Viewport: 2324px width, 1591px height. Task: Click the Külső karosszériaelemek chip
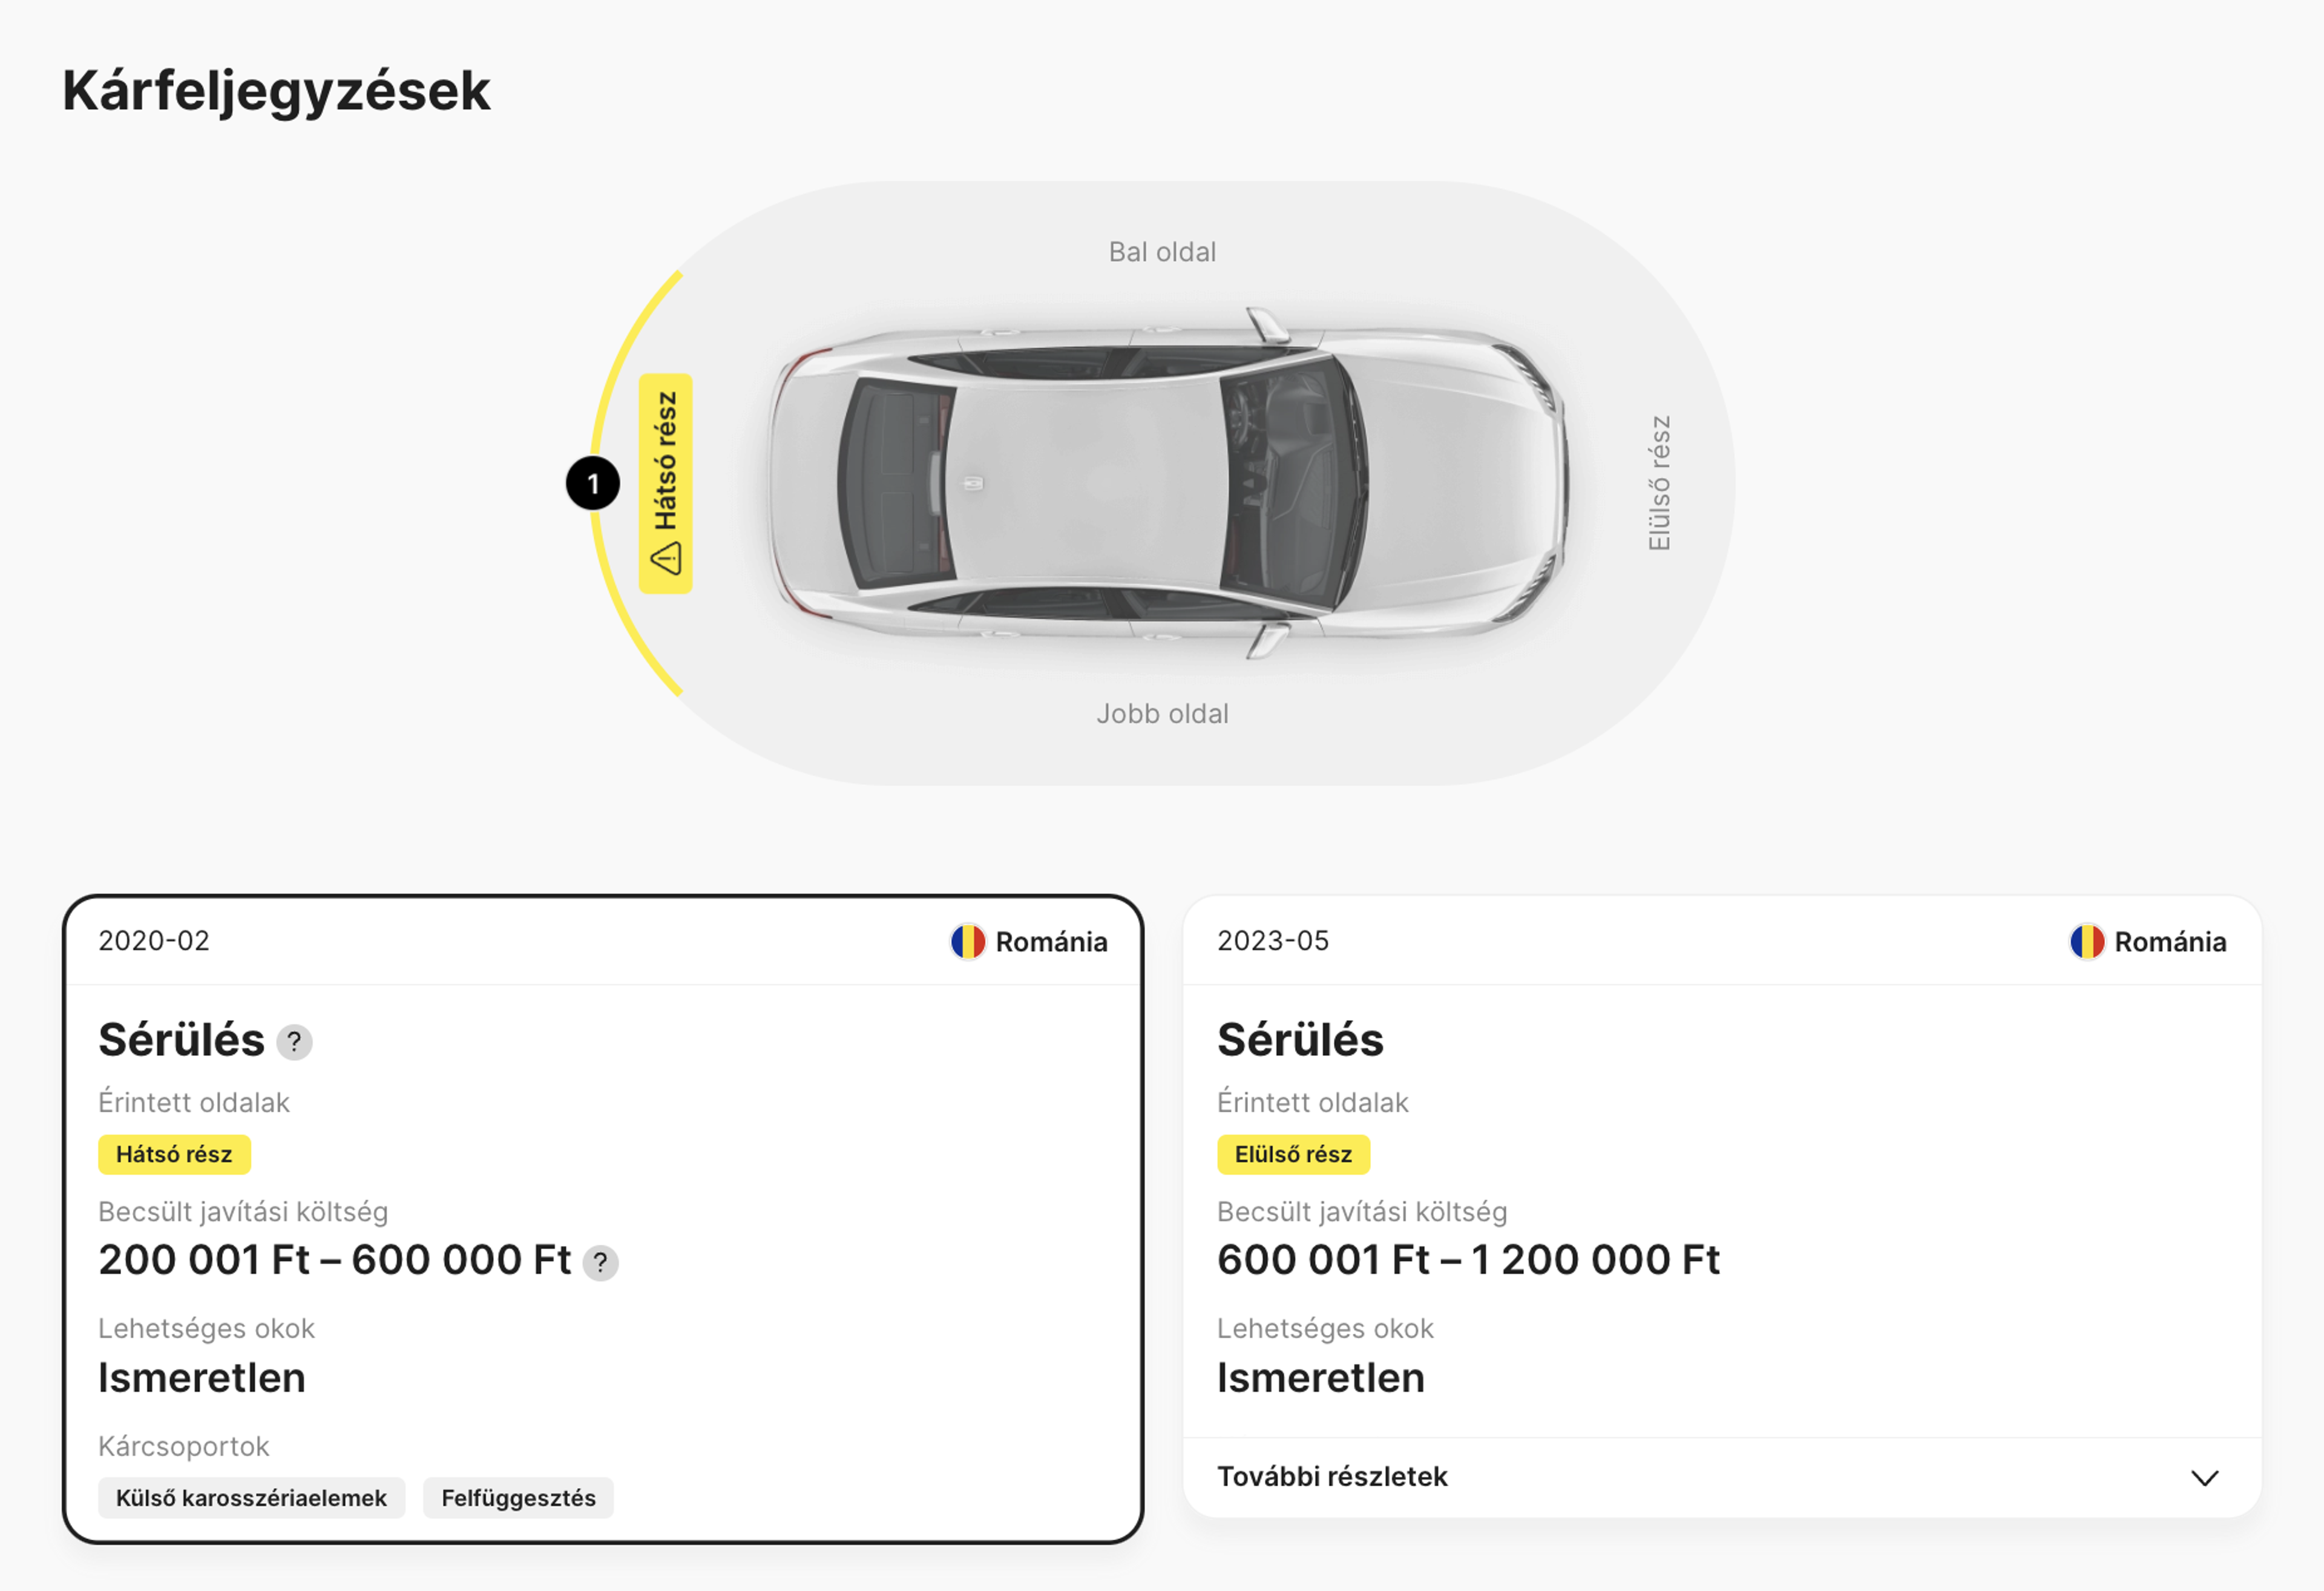pyautogui.click(x=251, y=1499)
